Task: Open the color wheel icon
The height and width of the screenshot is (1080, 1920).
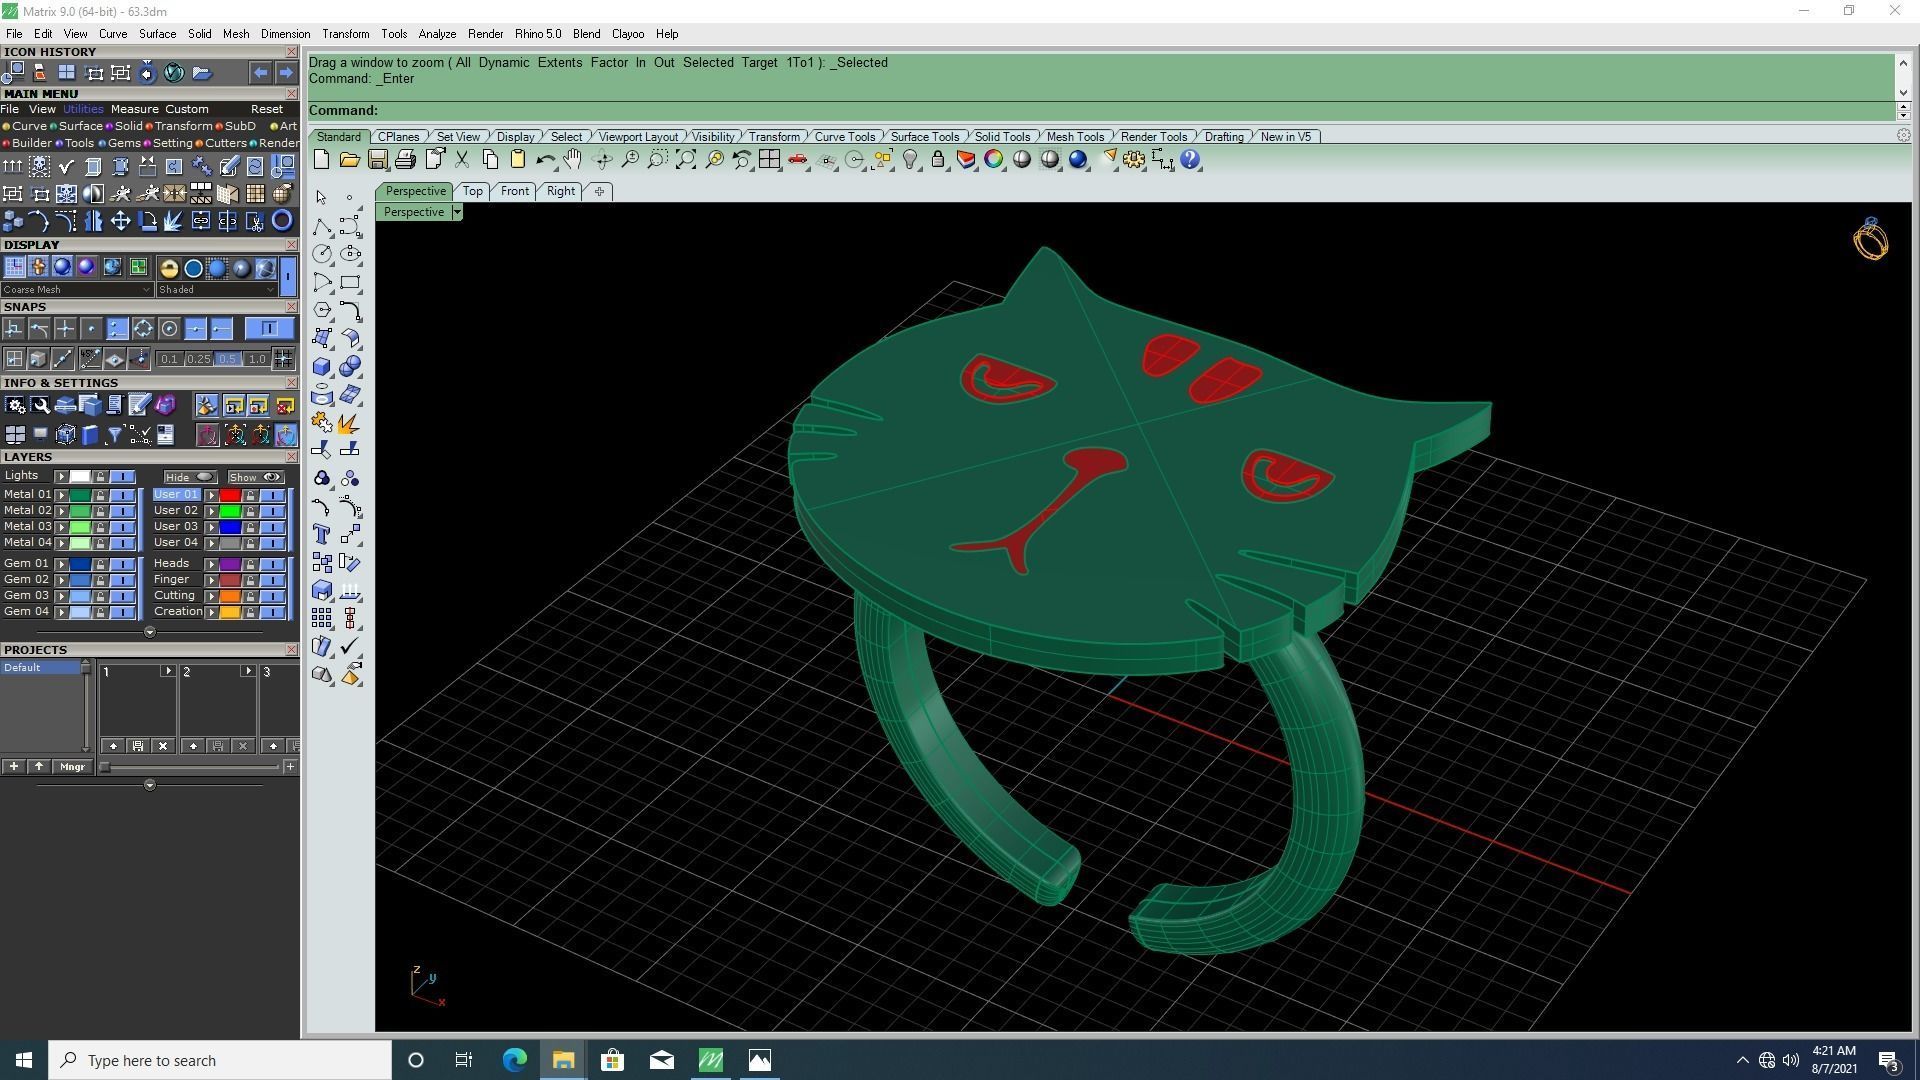Action: pos(994,160)
